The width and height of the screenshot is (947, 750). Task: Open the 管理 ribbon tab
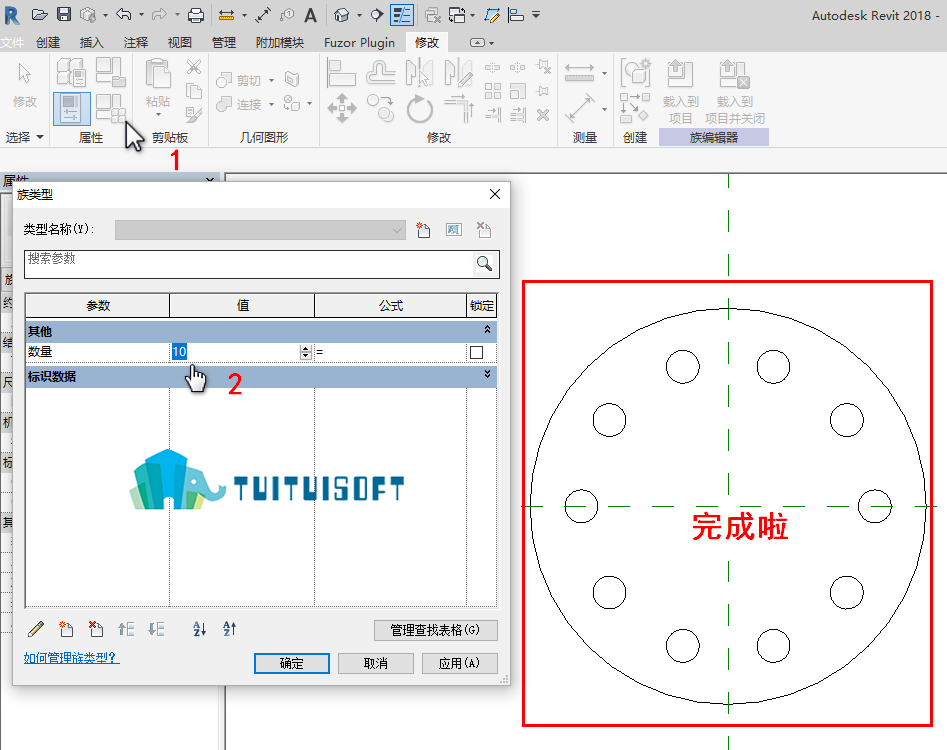[x=223, y=42]
